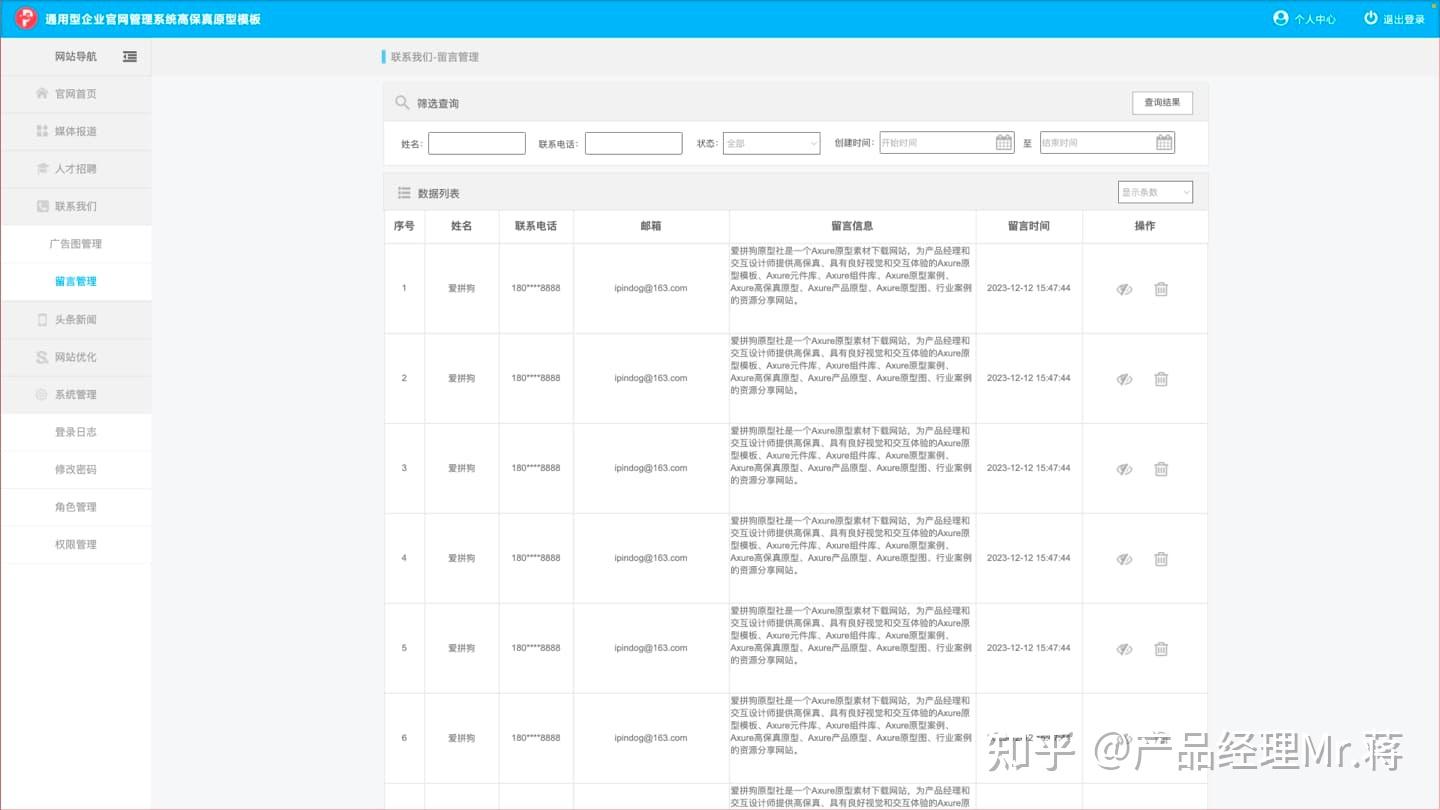Toggle the visibility eye icon in row 1

coord(1124,289)
